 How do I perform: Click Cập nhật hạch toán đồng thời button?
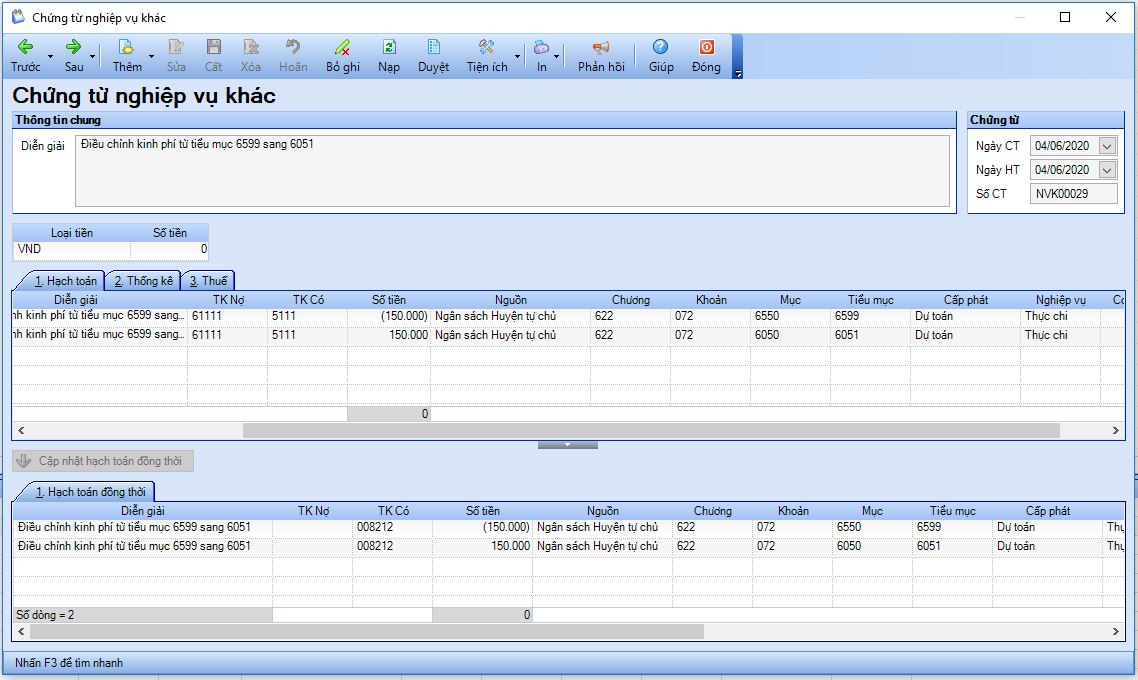[x=103, y=461]
